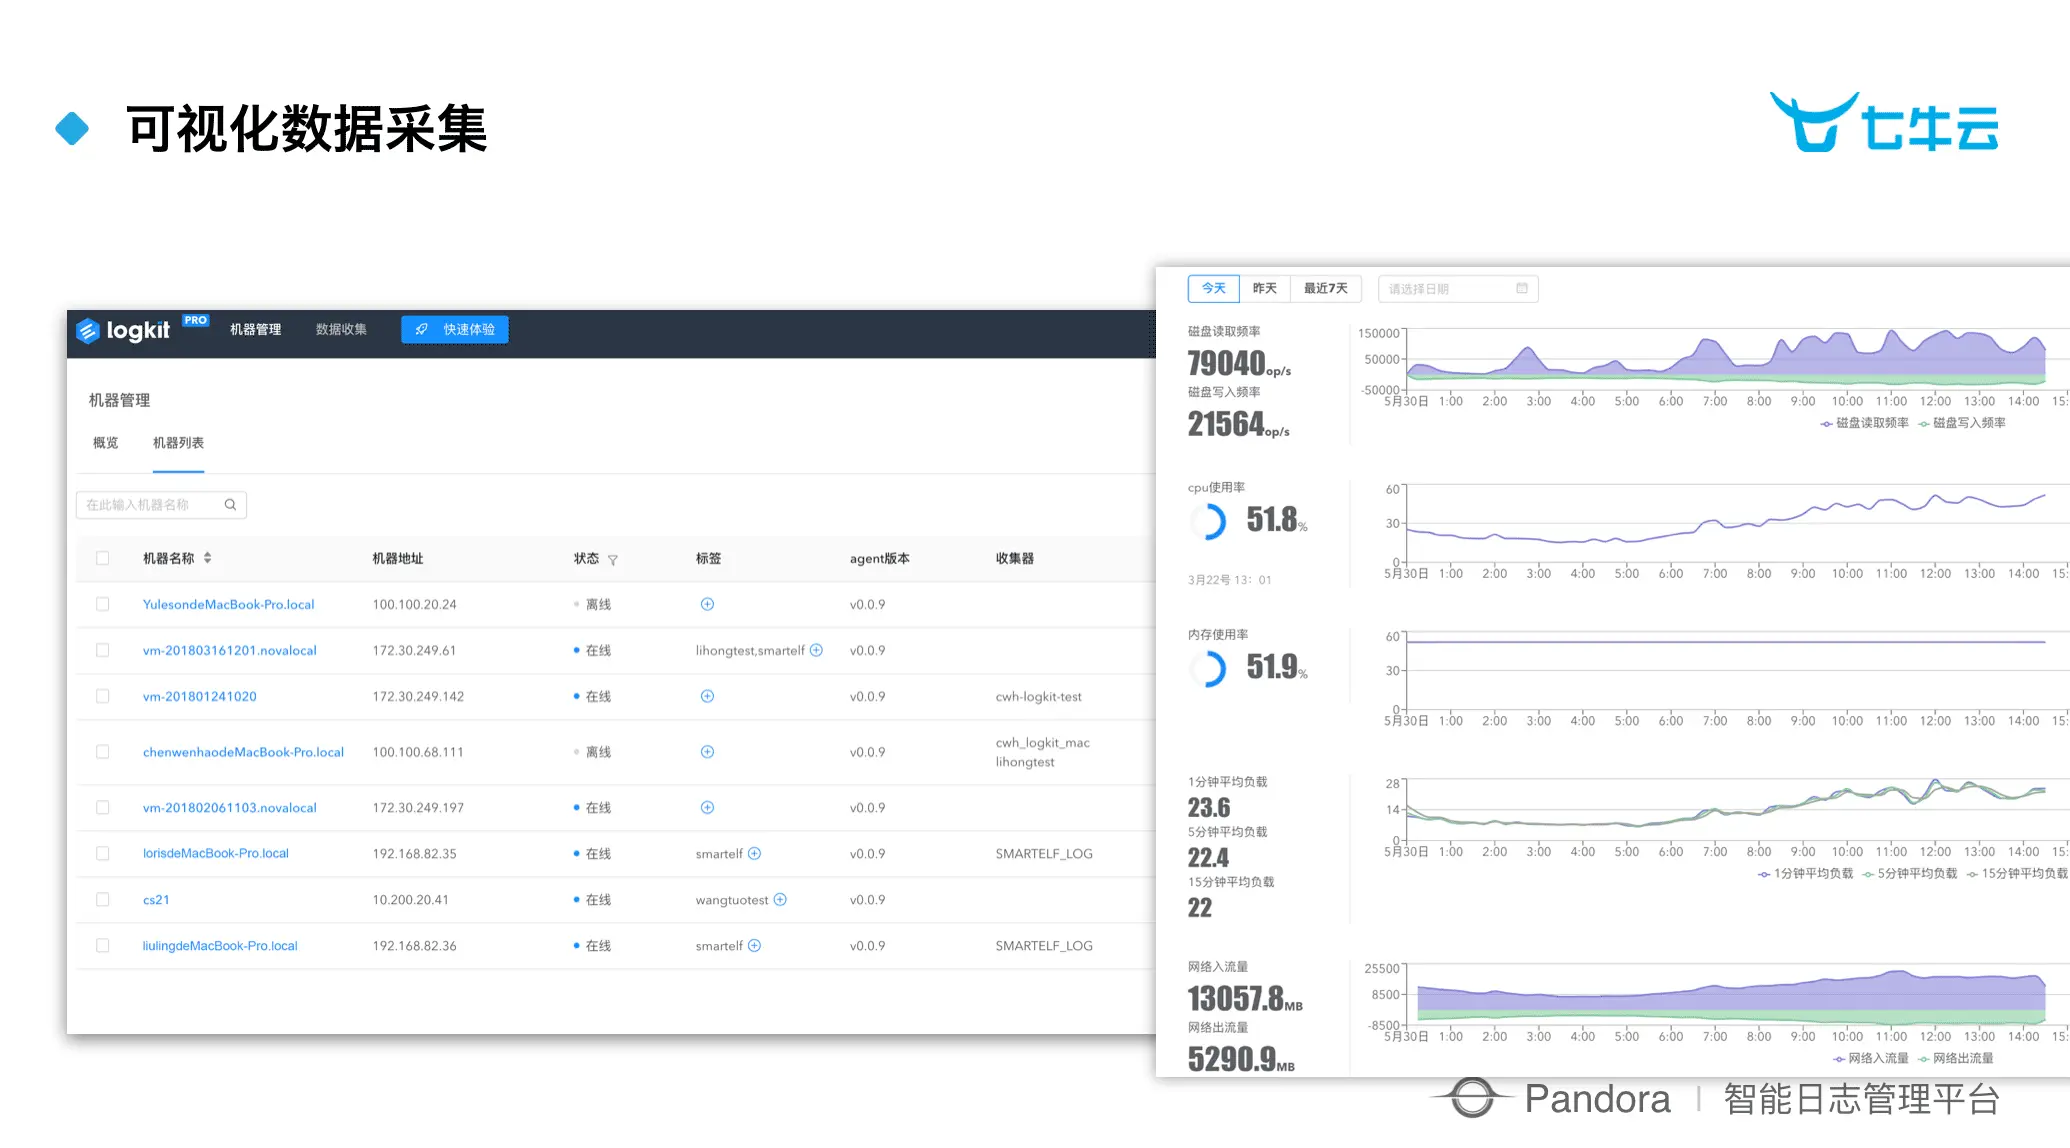Open vm-201803161201.novalocal machine link
The width and height of the screenshot is (2070, 1148).
pos(229,650)
